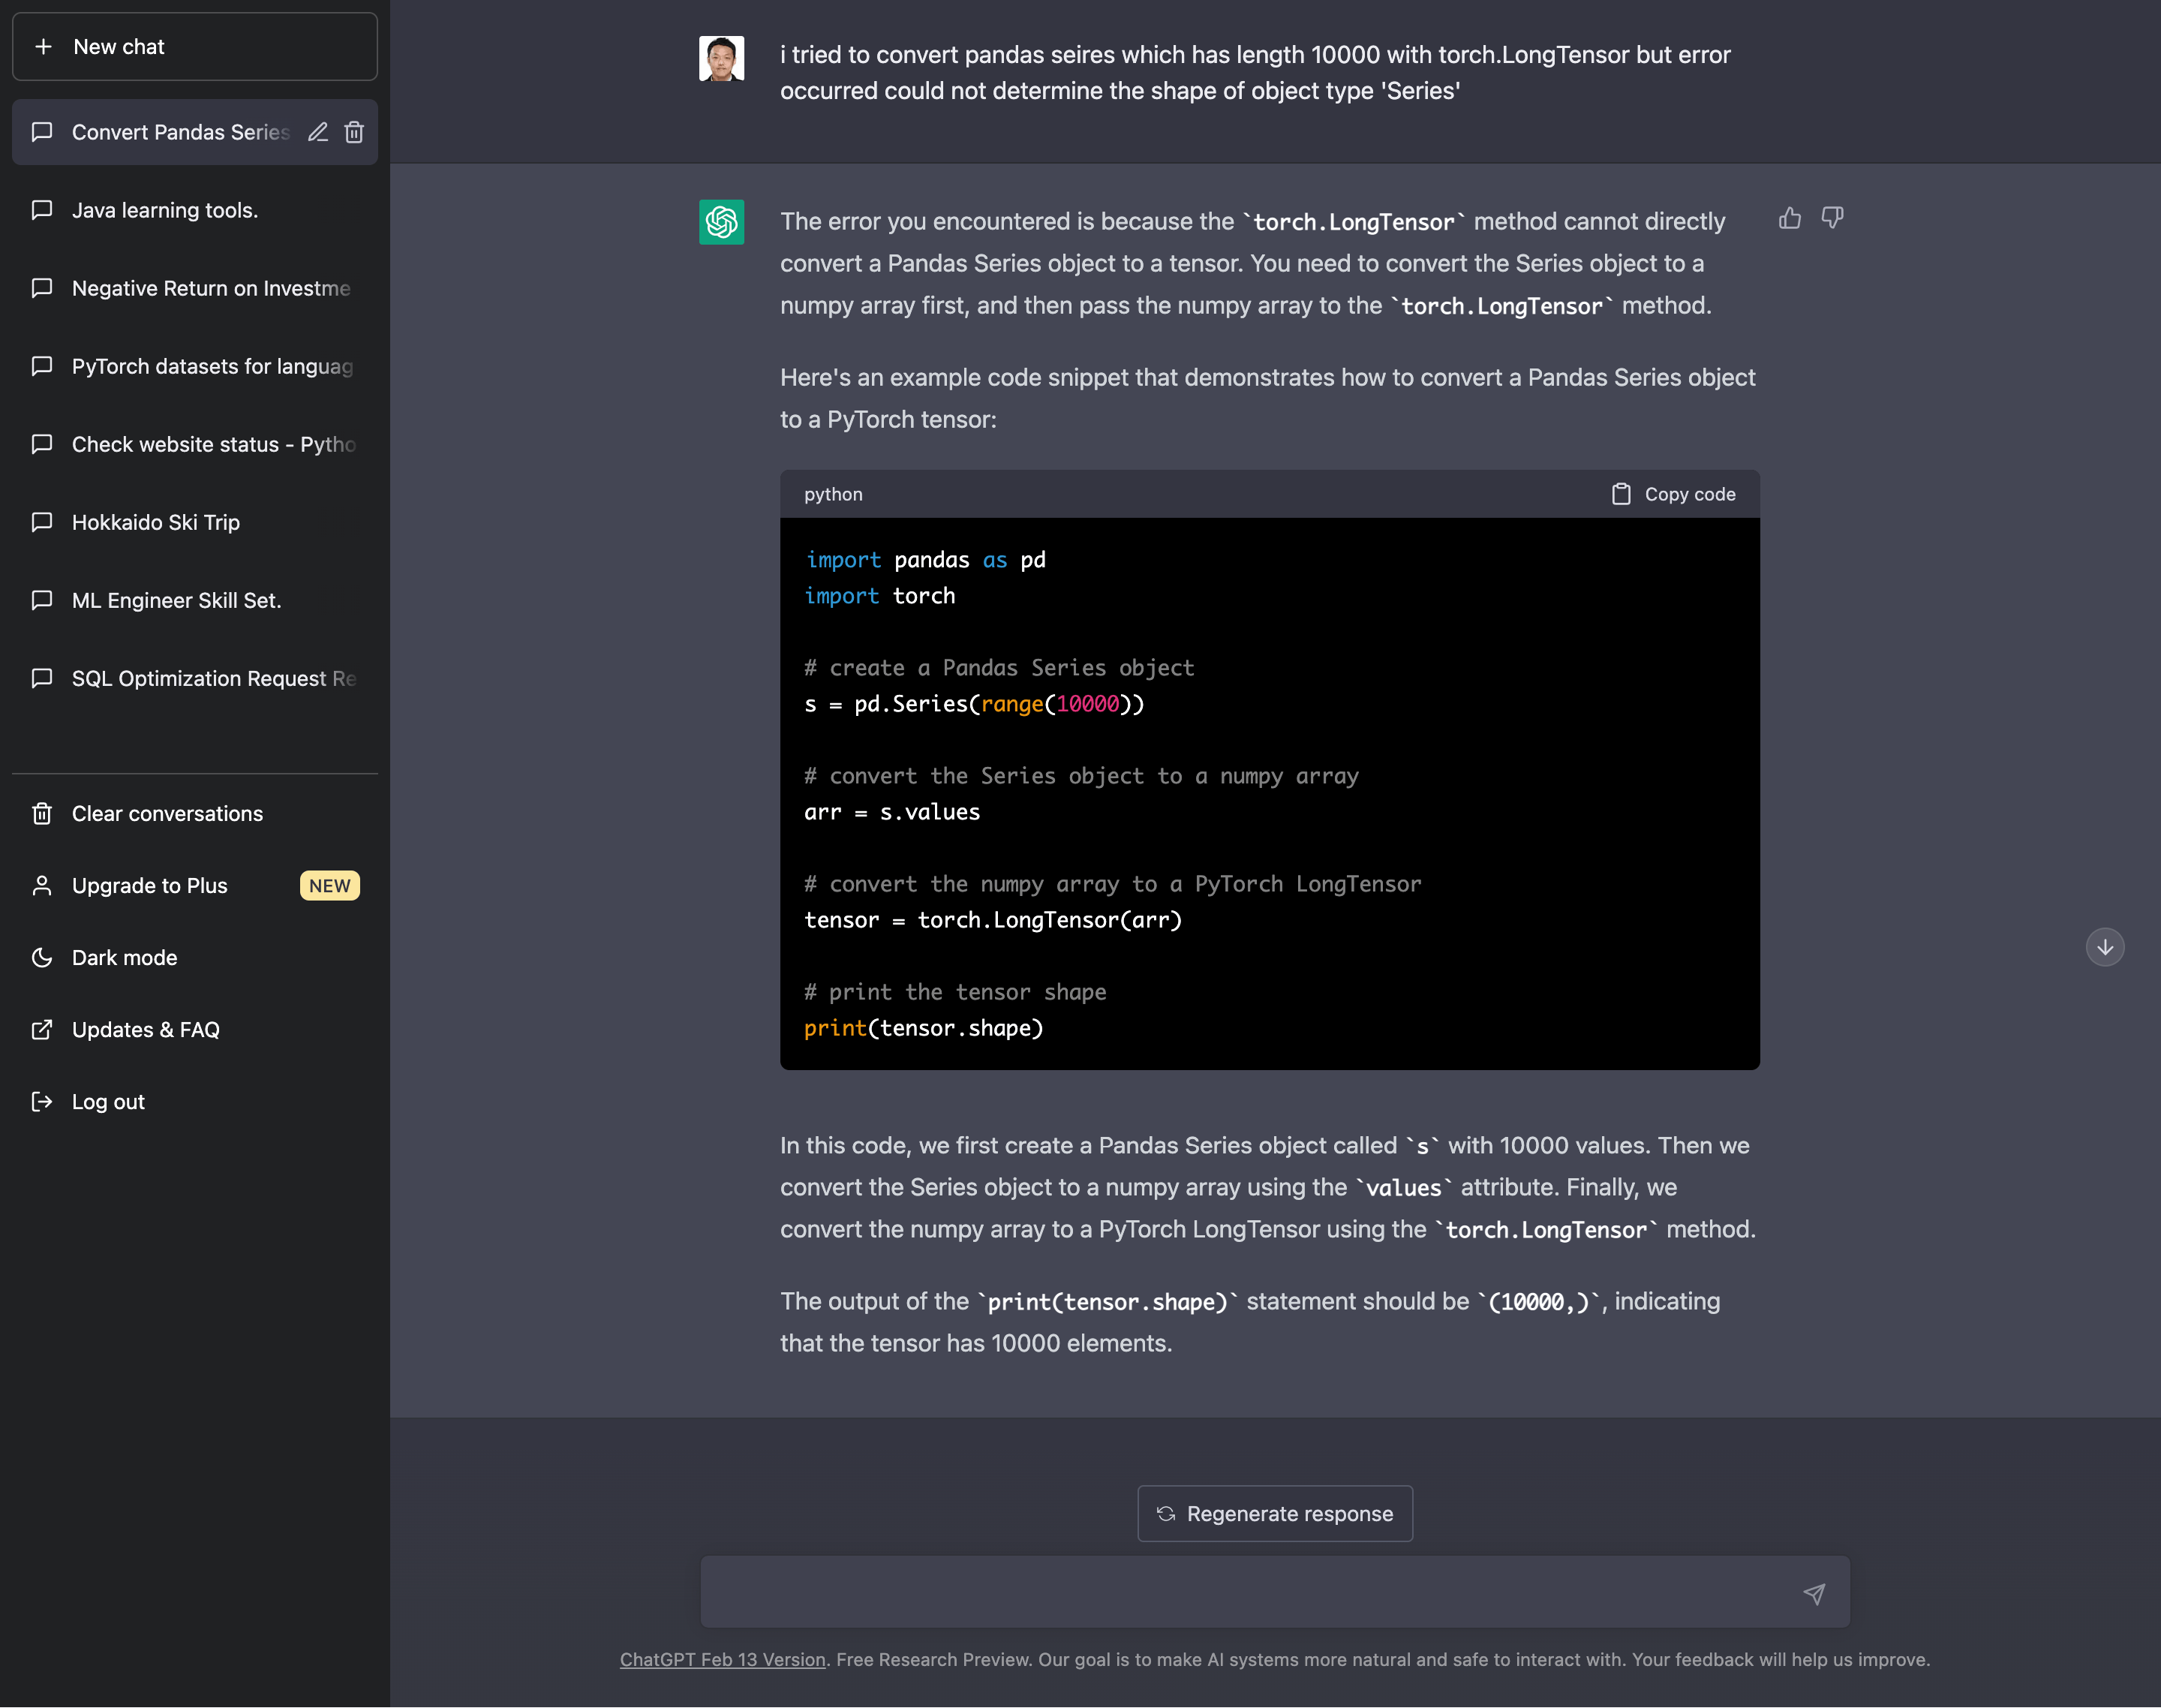Click Clear conversations
Viewport: 2161px width, 1708px height.
[194, 814]
